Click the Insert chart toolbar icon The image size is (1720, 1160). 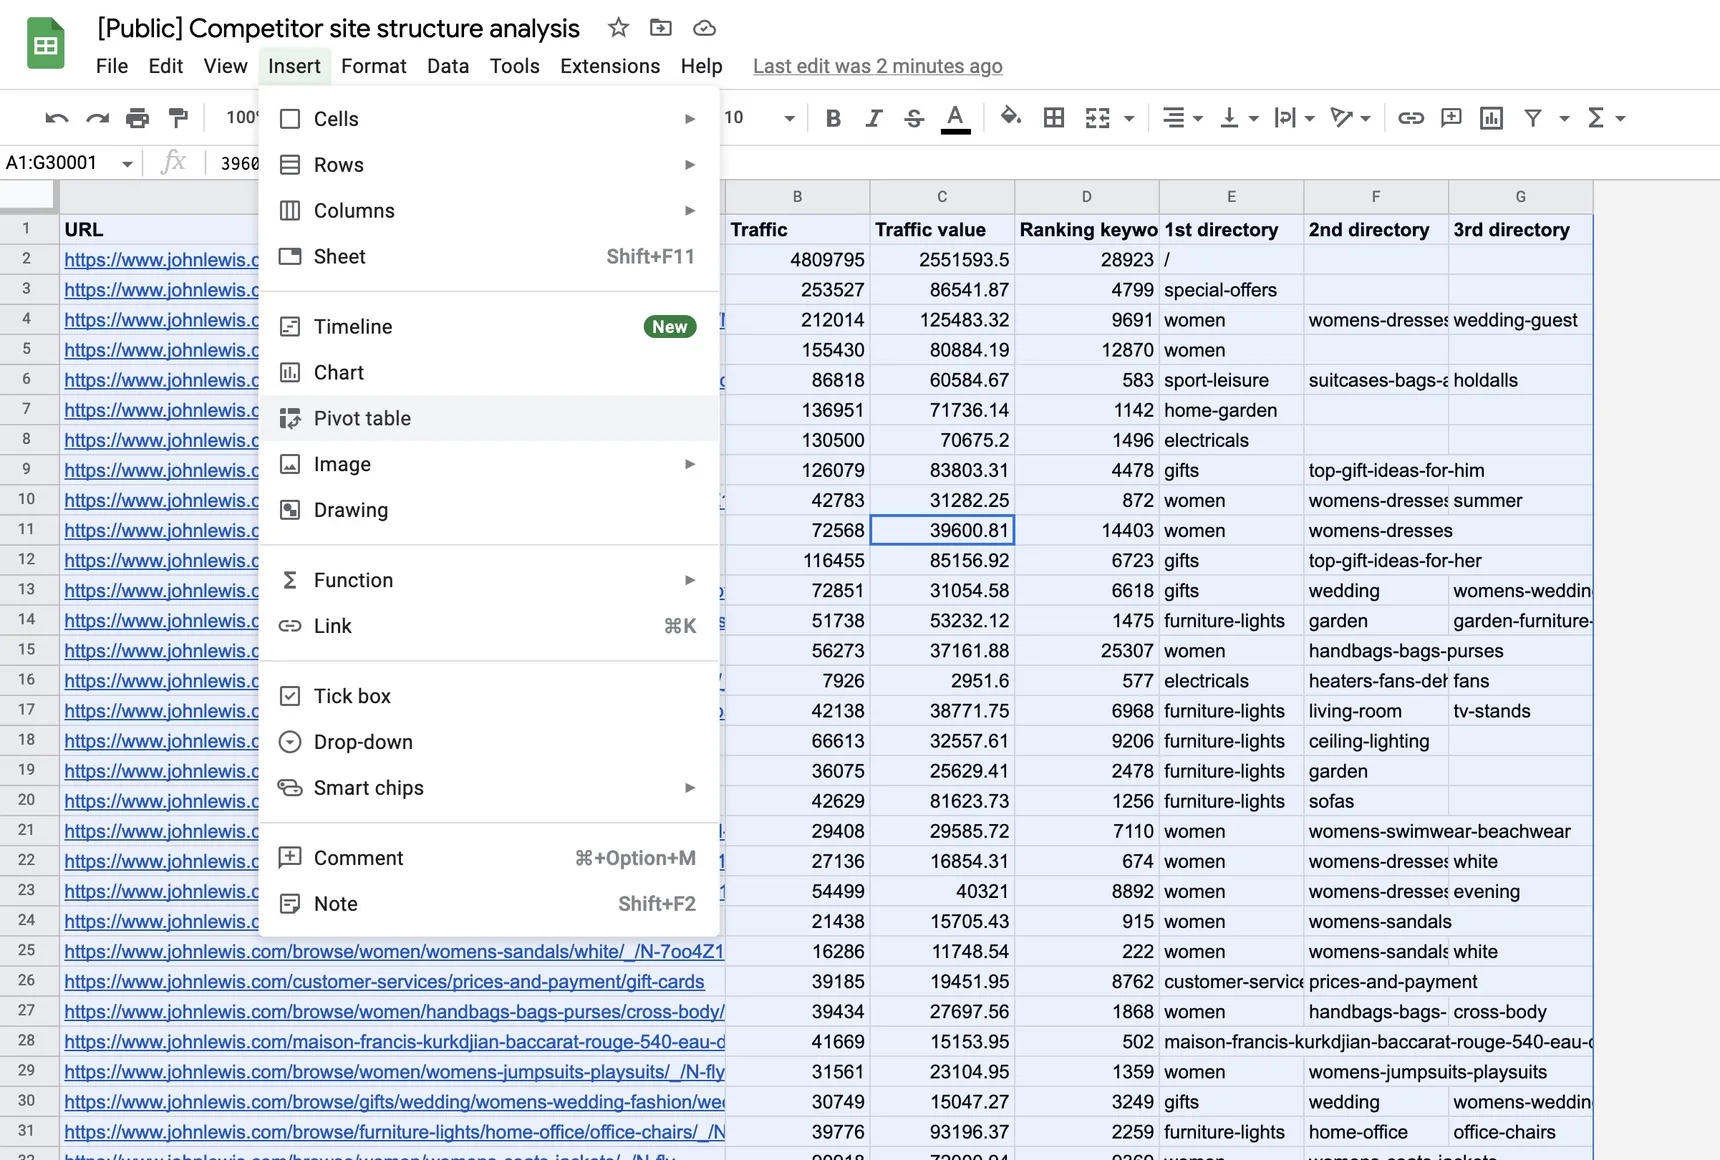point(1491,118)
